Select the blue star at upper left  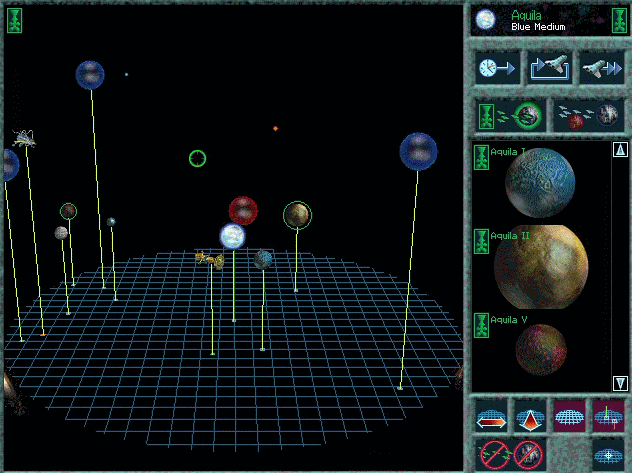tap(90, 75)
